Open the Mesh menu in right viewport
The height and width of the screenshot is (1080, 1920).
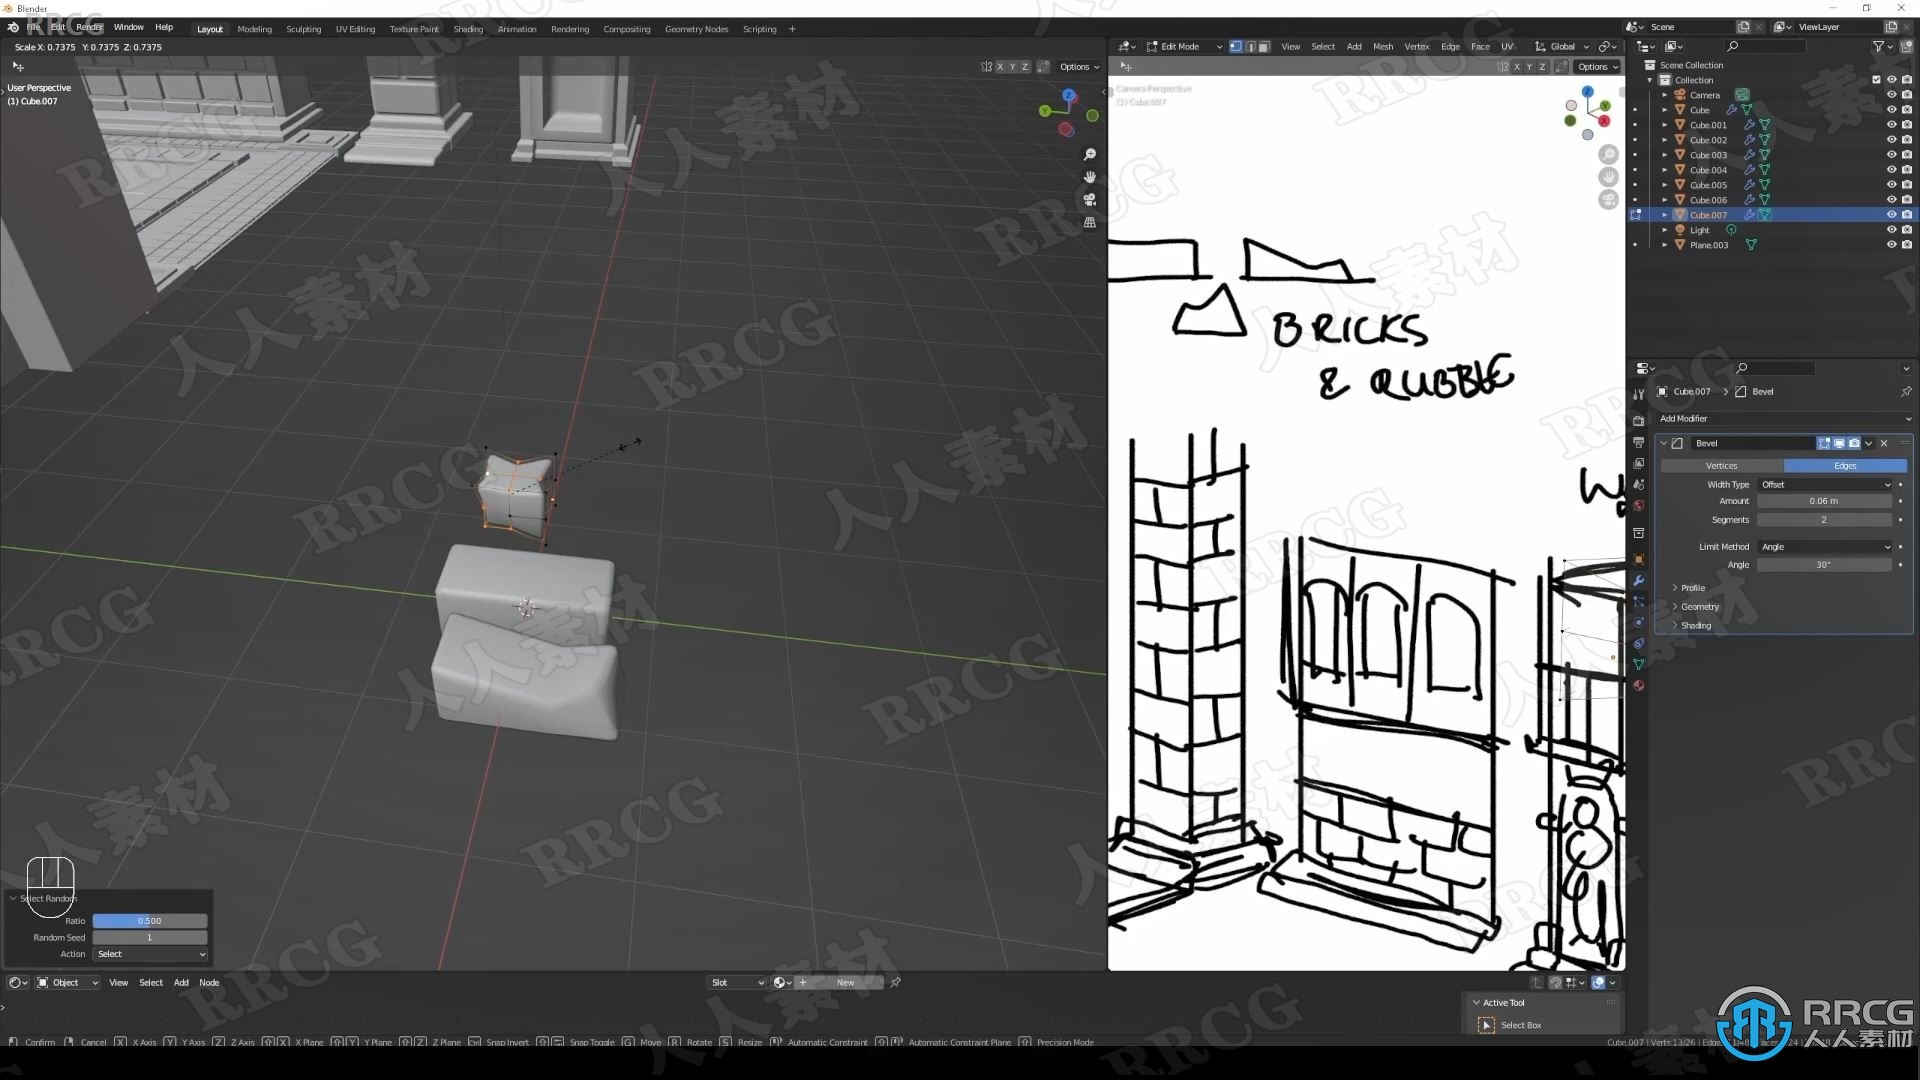[x=1383, y=46]
